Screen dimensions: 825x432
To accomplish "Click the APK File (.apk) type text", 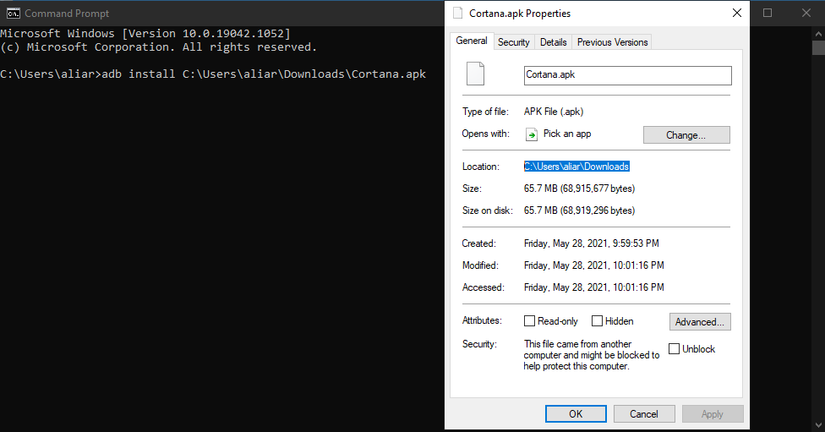I will (554, 112).
